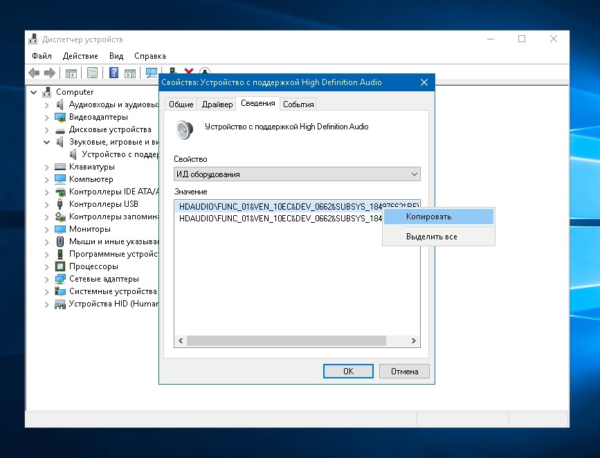Choose Выделить все from the context menu
The height and width of the screenshot is (458, 600).
[439, 236]
